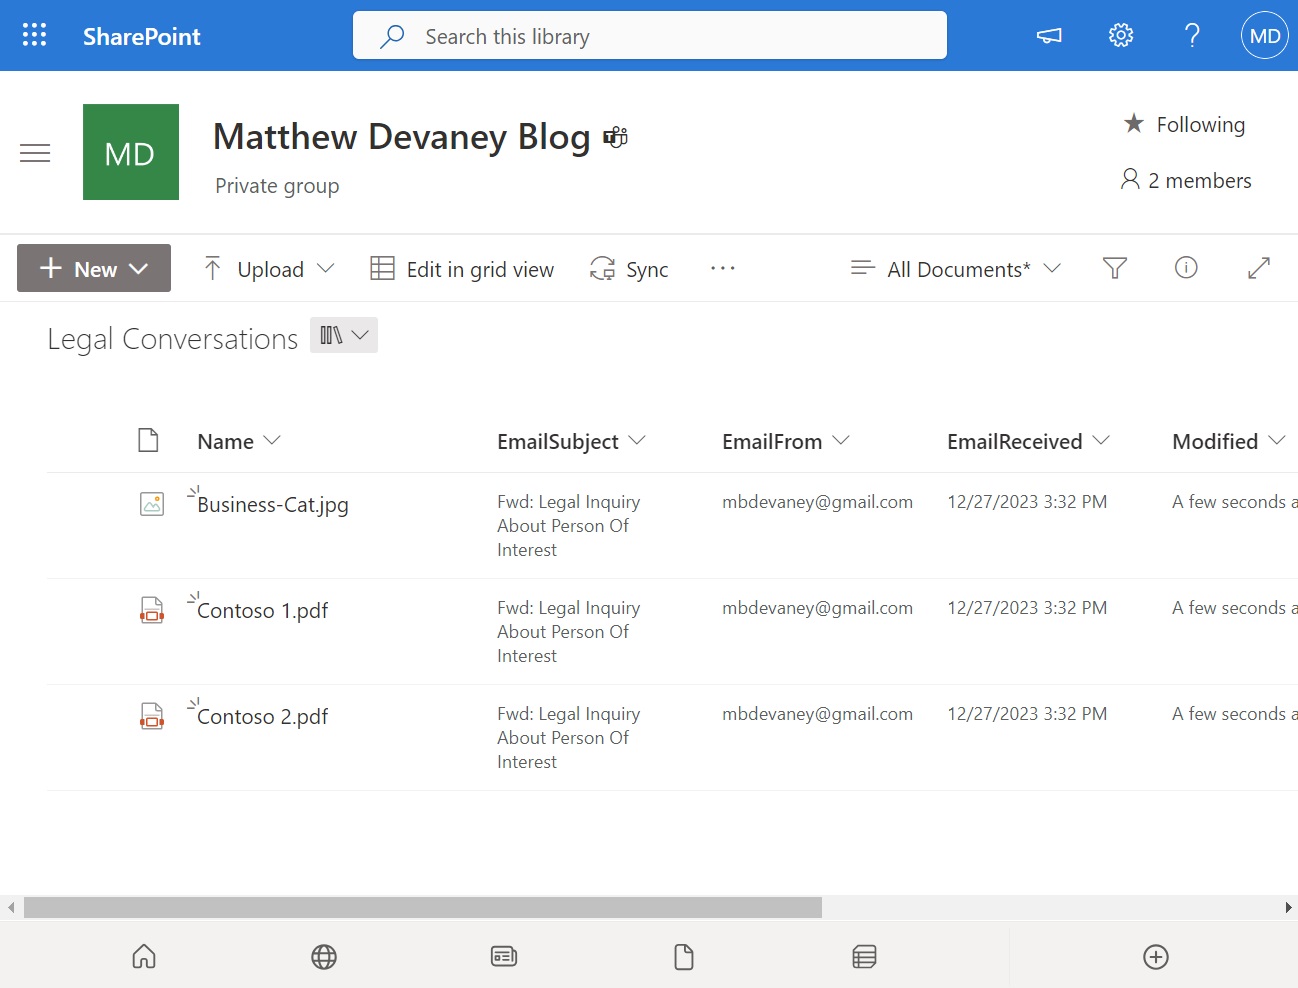Open the All Documents view dropdown
Image resolution: width=1298 pixels, height=988 pixels.
click(954, 268)
